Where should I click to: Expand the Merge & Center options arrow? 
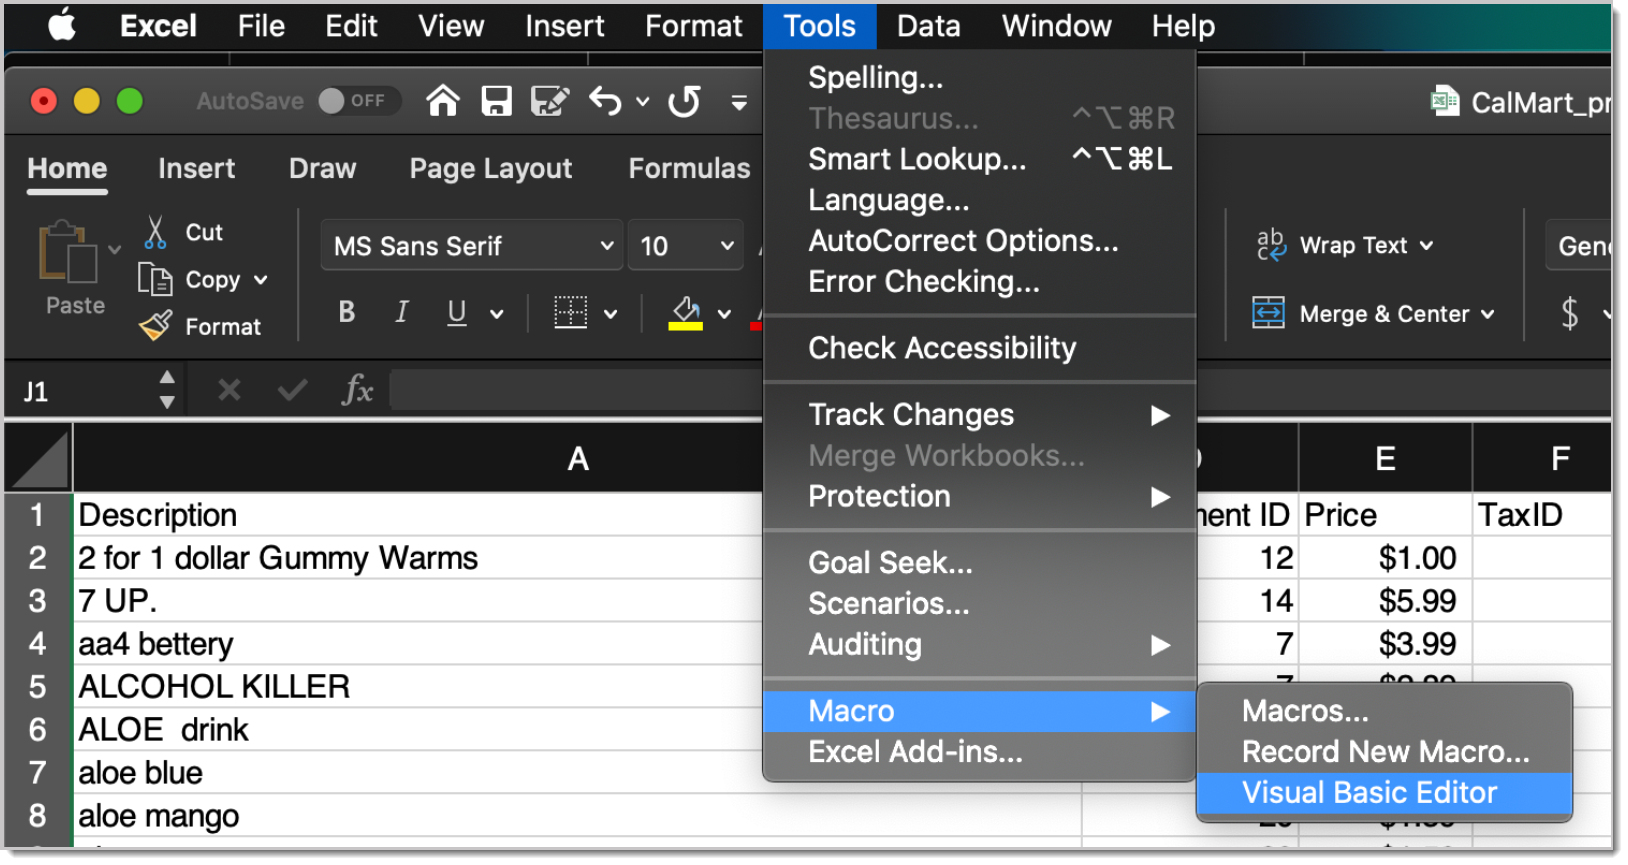coord(1488,314)
